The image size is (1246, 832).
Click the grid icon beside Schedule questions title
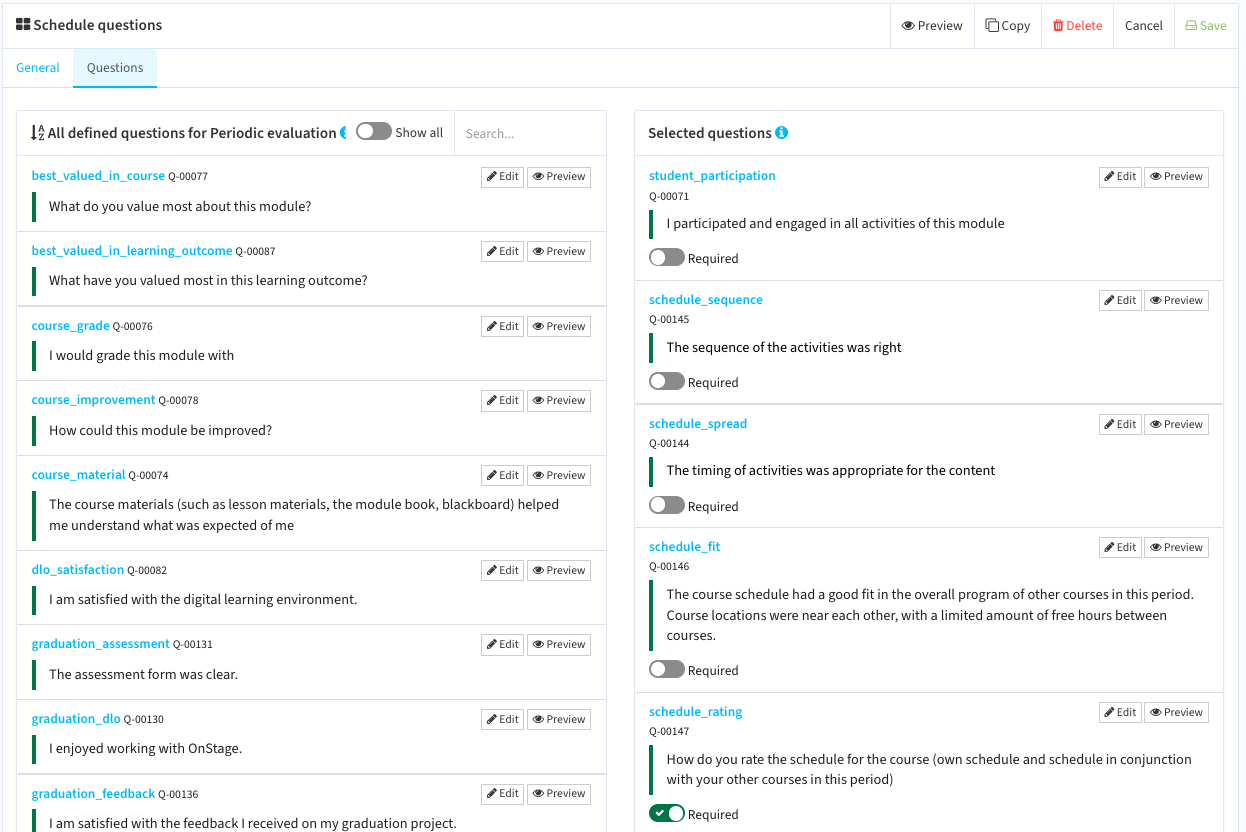tap(23, 25)
